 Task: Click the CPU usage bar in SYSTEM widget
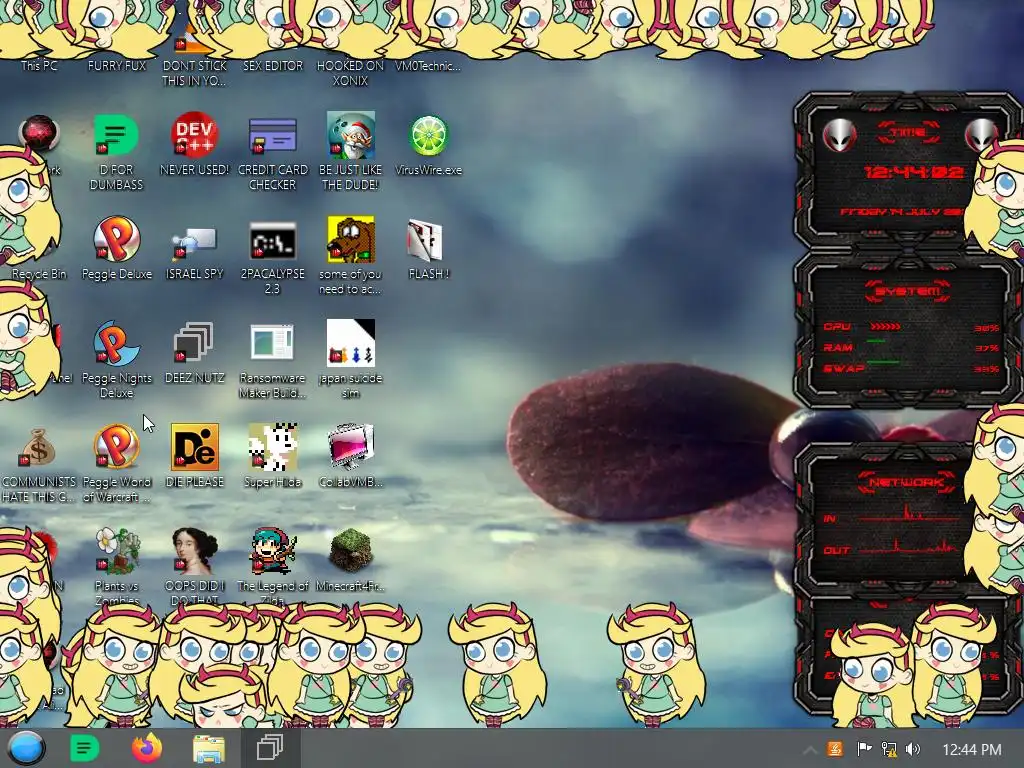[886, 327]
